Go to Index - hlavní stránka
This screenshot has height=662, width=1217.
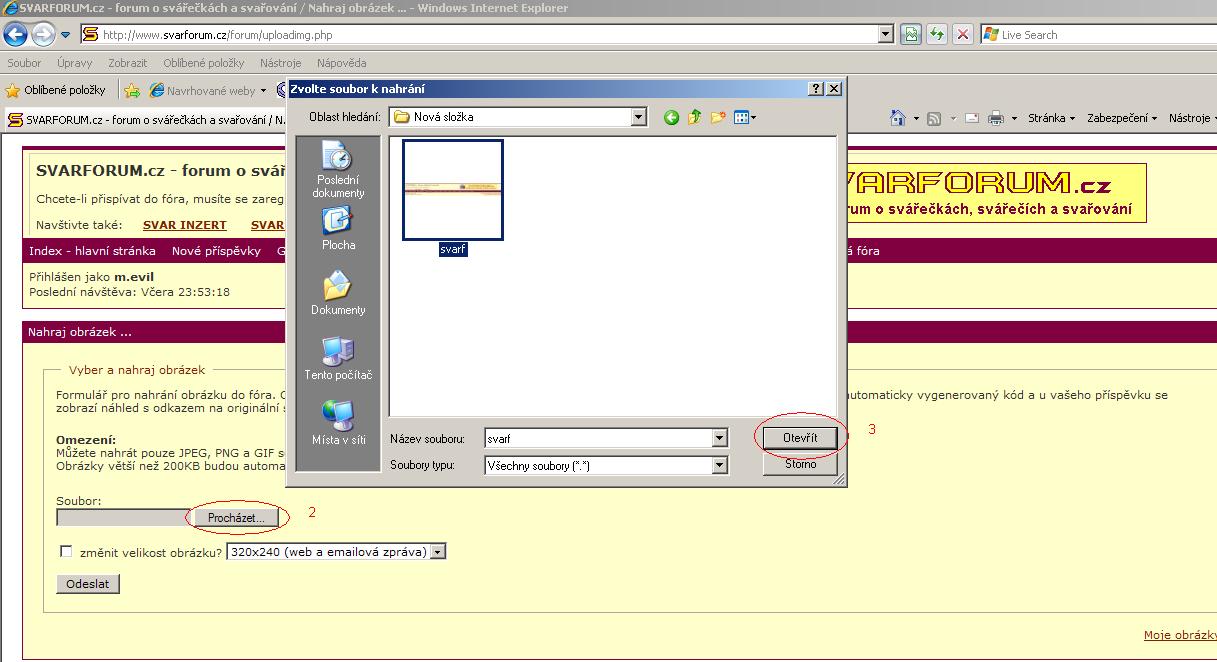click(92, 251)
